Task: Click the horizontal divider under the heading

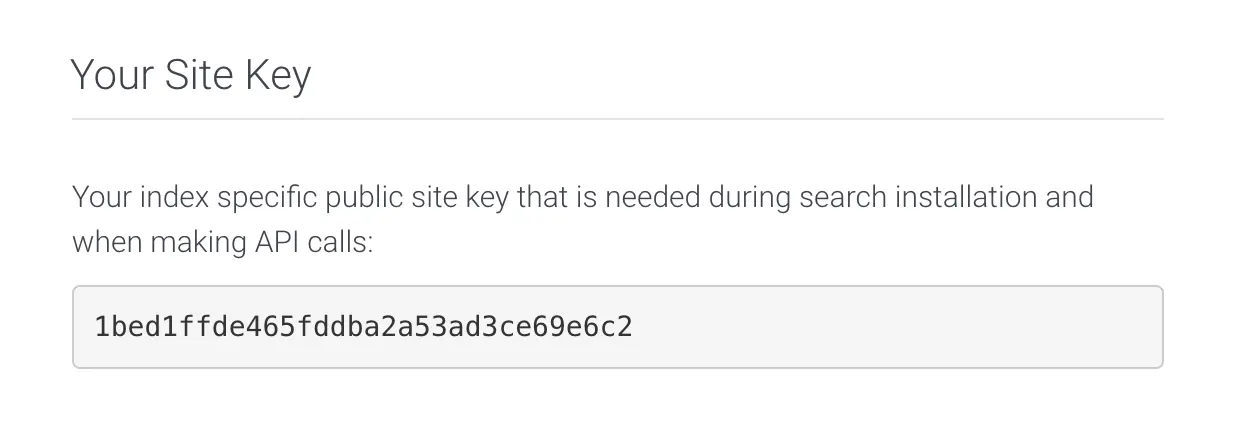Action: click(x=617, y=119)
